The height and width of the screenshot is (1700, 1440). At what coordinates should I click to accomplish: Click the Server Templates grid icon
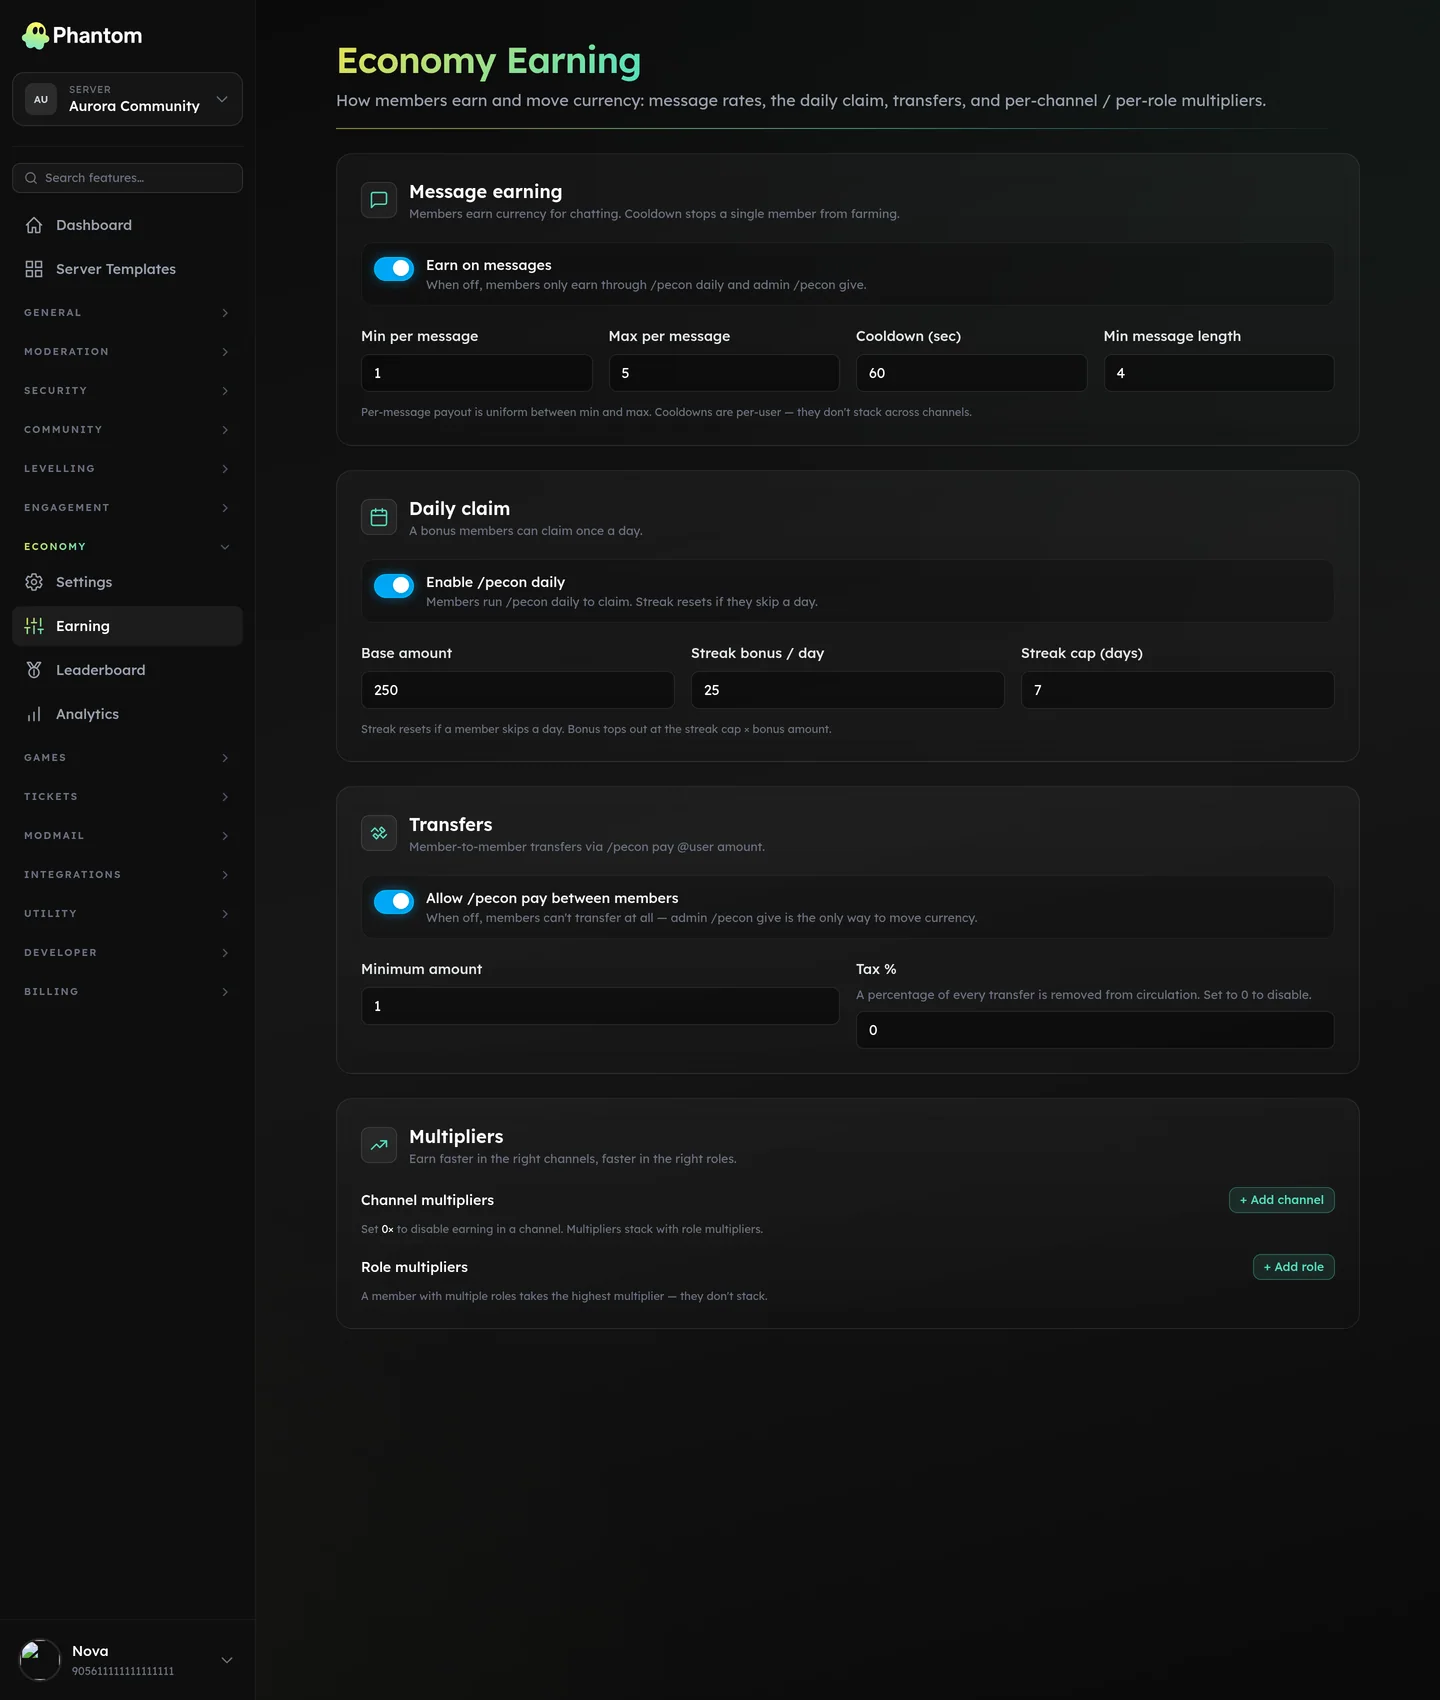click(x=34, y=269)
